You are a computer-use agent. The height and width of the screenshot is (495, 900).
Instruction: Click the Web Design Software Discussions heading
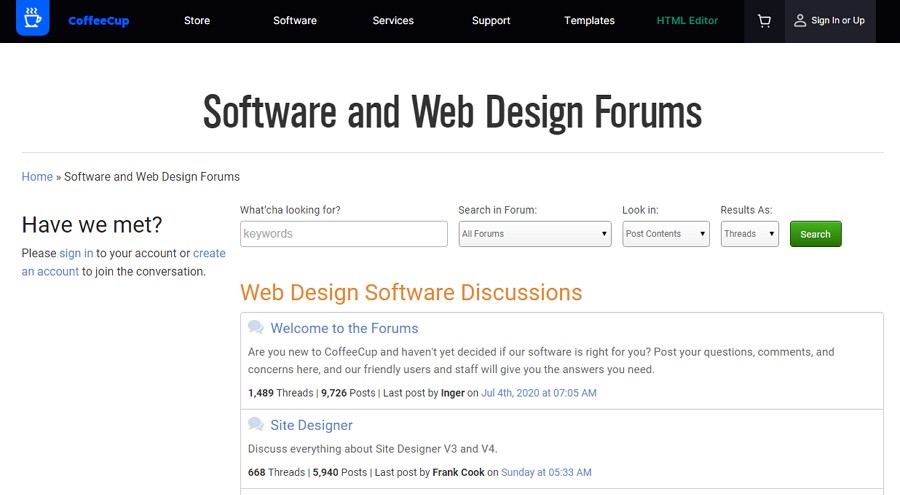tap(411, 292)
